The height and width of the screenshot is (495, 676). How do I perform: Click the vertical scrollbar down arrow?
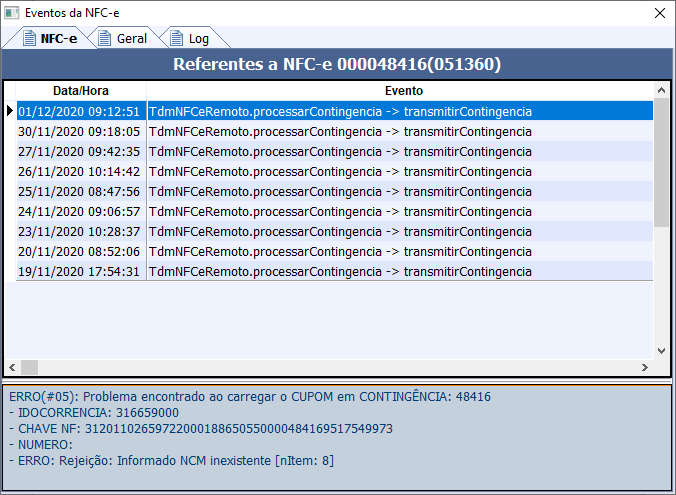661,351
